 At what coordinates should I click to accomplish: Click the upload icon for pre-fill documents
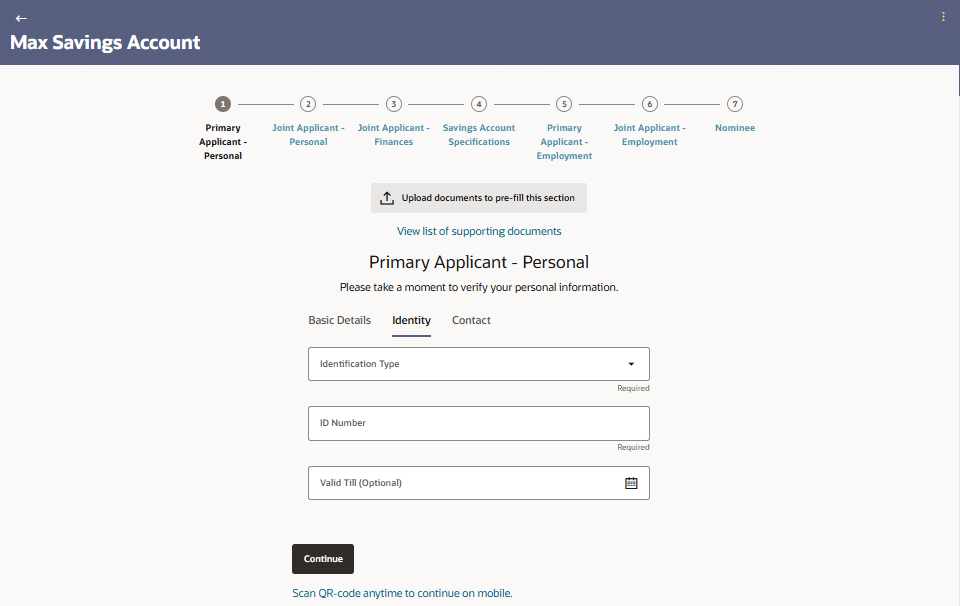tap(387, 198)
